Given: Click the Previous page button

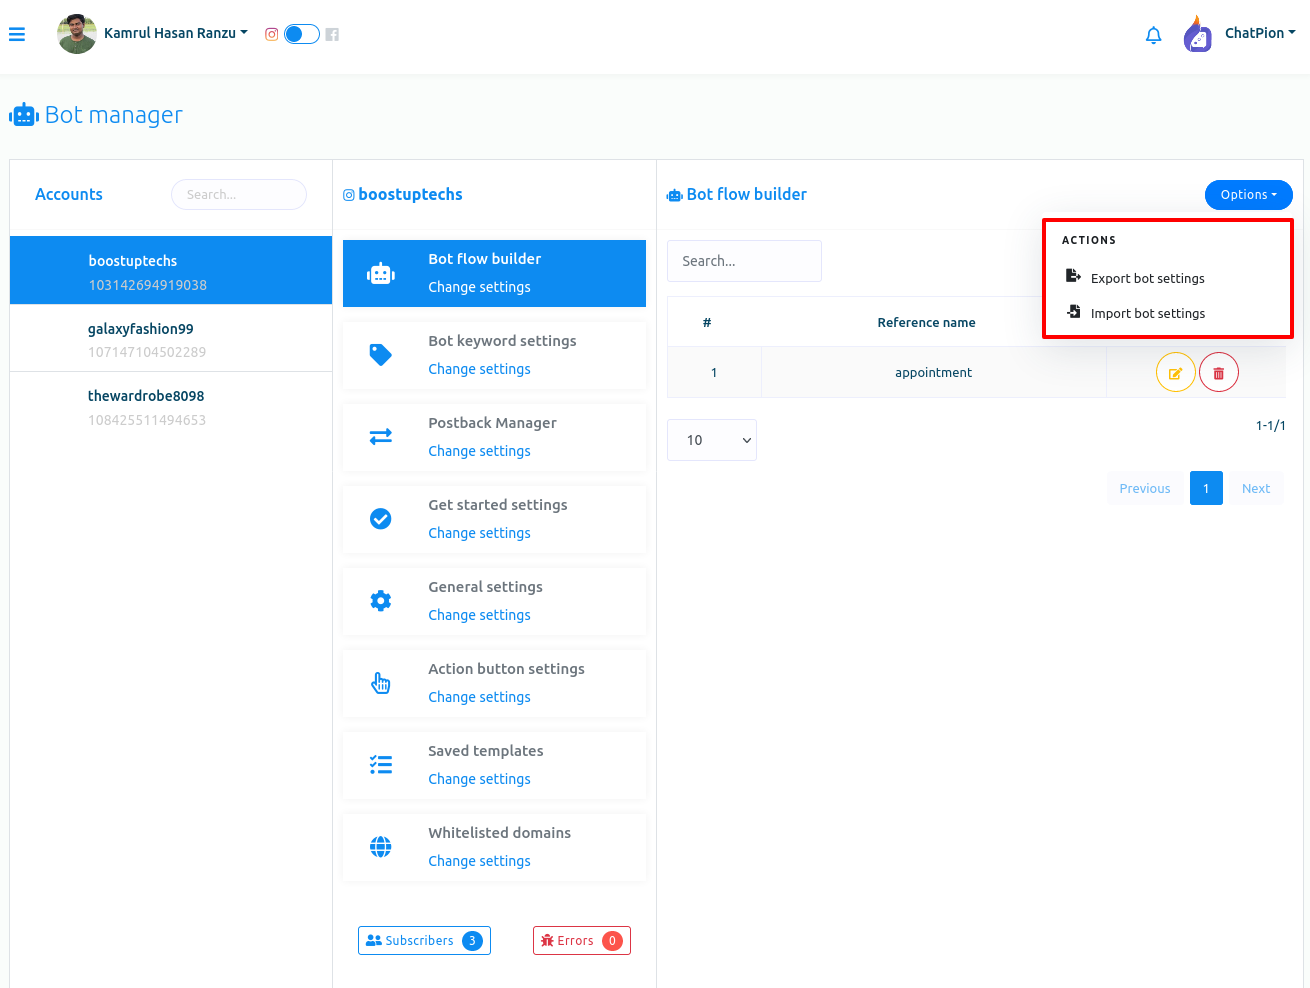Looking at the screenshot, I should tap(1145, 488).
